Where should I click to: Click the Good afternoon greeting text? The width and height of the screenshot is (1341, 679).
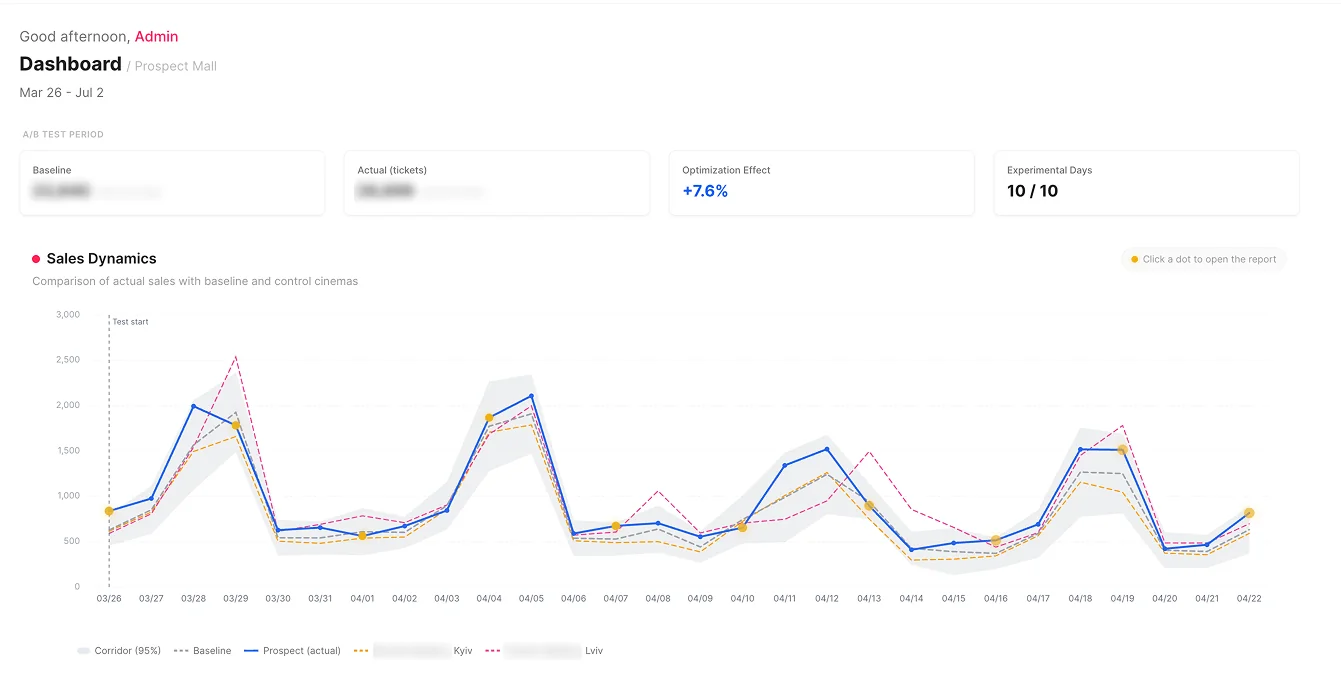75,36
